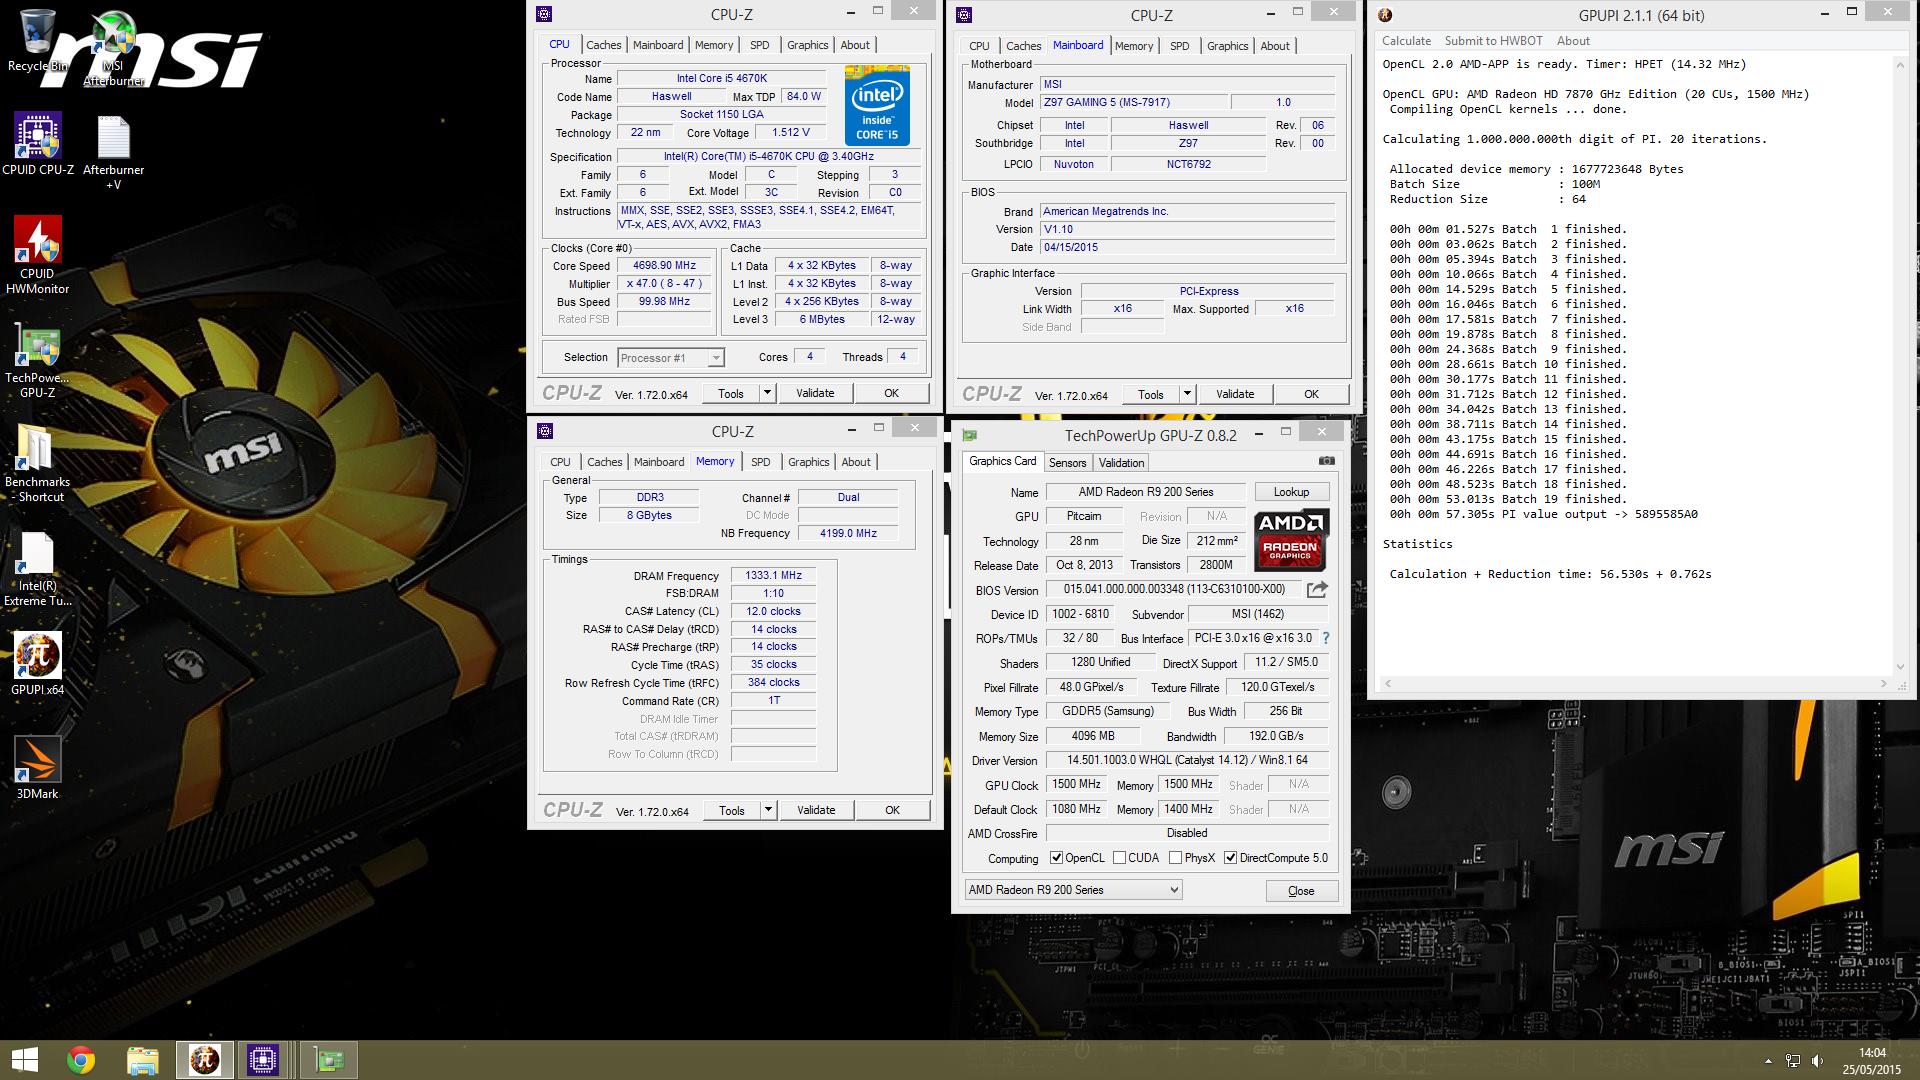Click Validate in CPU-Z CPU window
The height and width of the screenshot is (1080, 1920).
pos(815,394)
